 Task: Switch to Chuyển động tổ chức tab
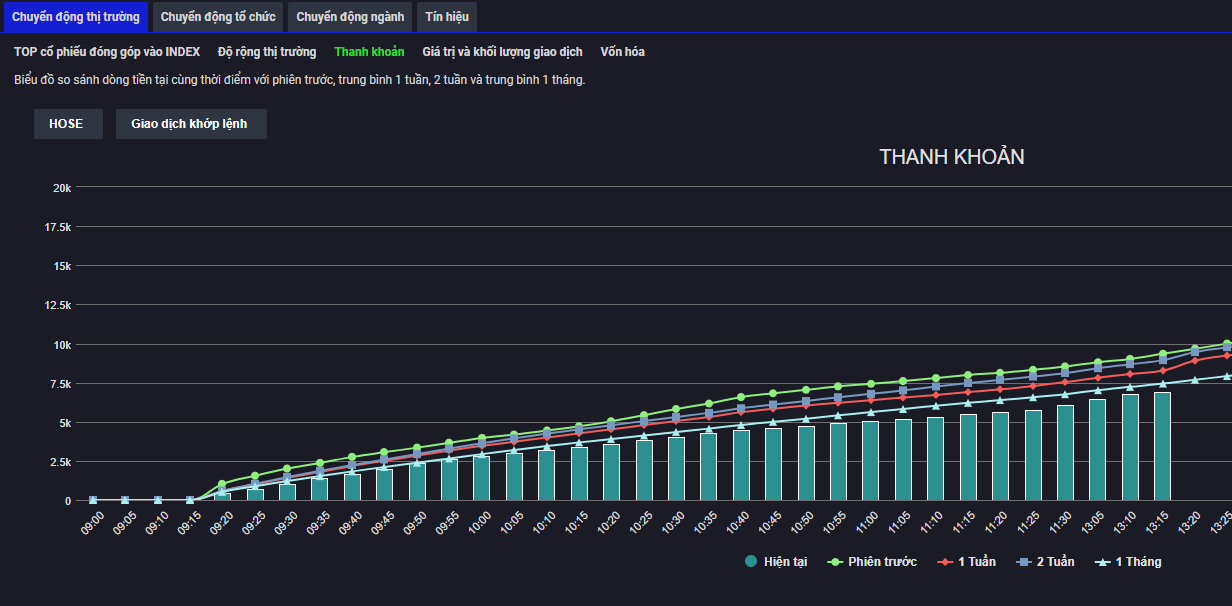click(217, 17)
